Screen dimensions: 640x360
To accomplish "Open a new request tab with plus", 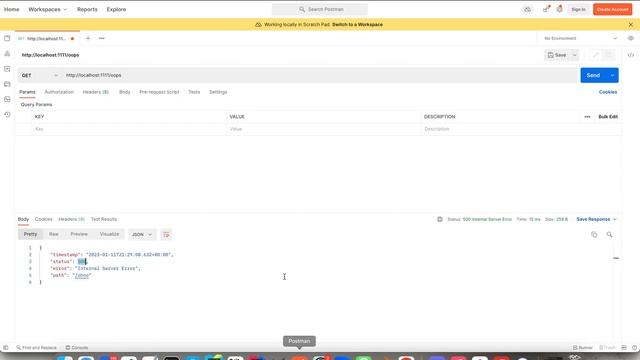I will click(88, 38).
